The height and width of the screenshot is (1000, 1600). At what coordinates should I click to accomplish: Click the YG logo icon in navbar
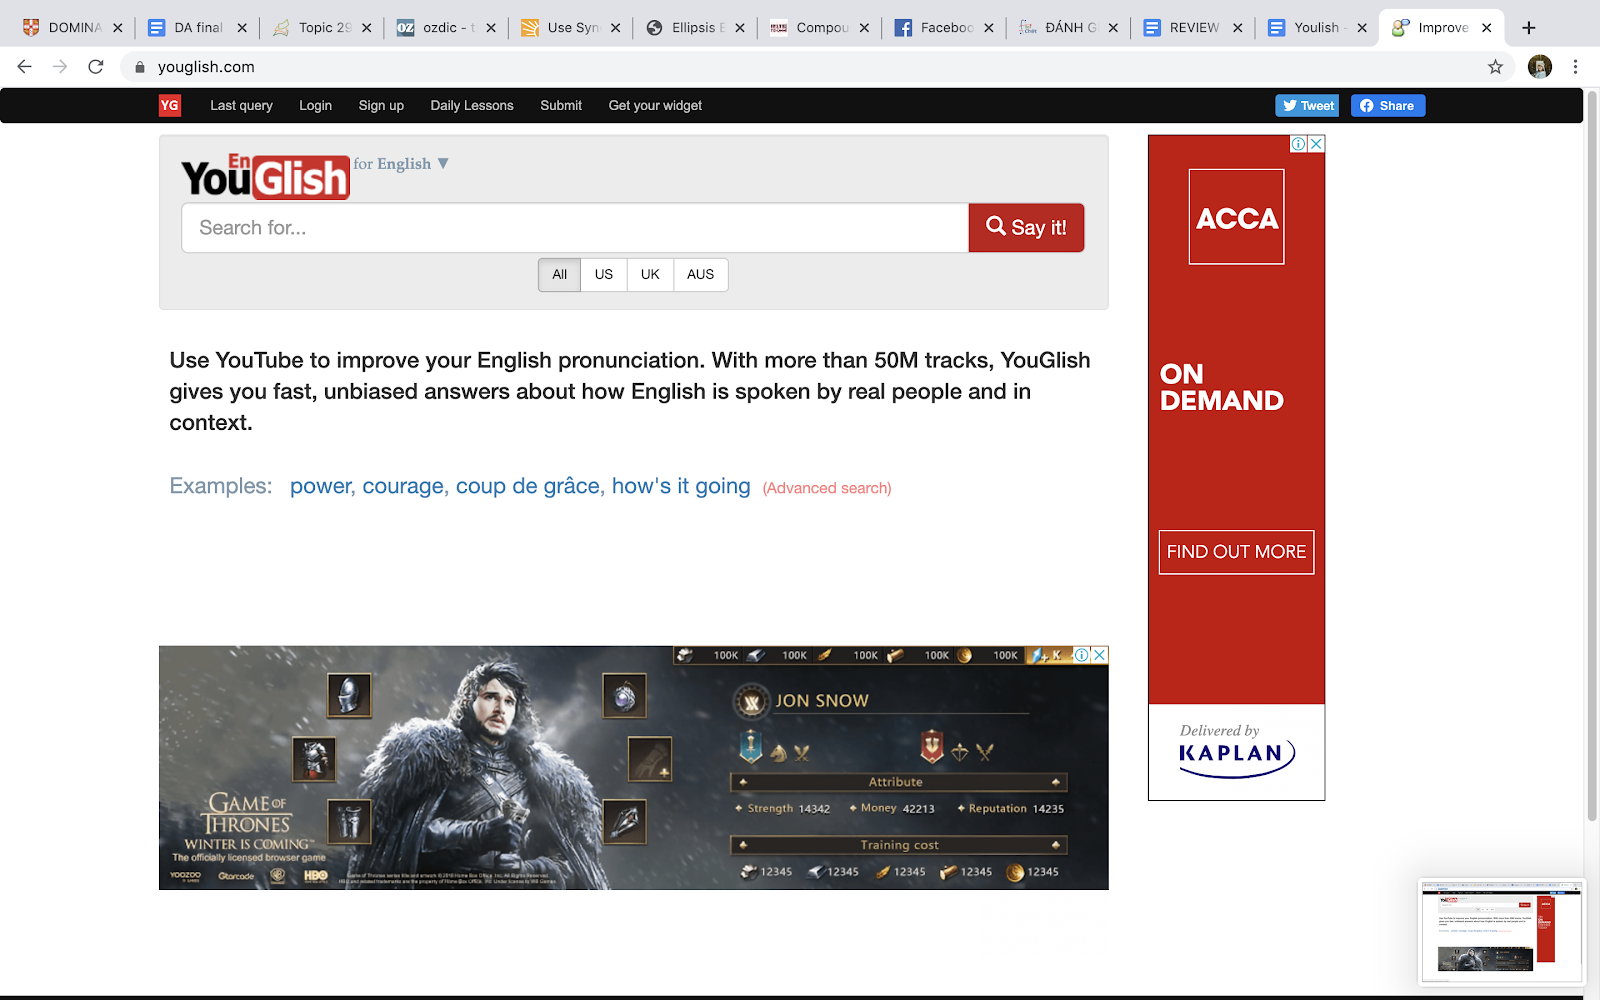coord(170,105)
